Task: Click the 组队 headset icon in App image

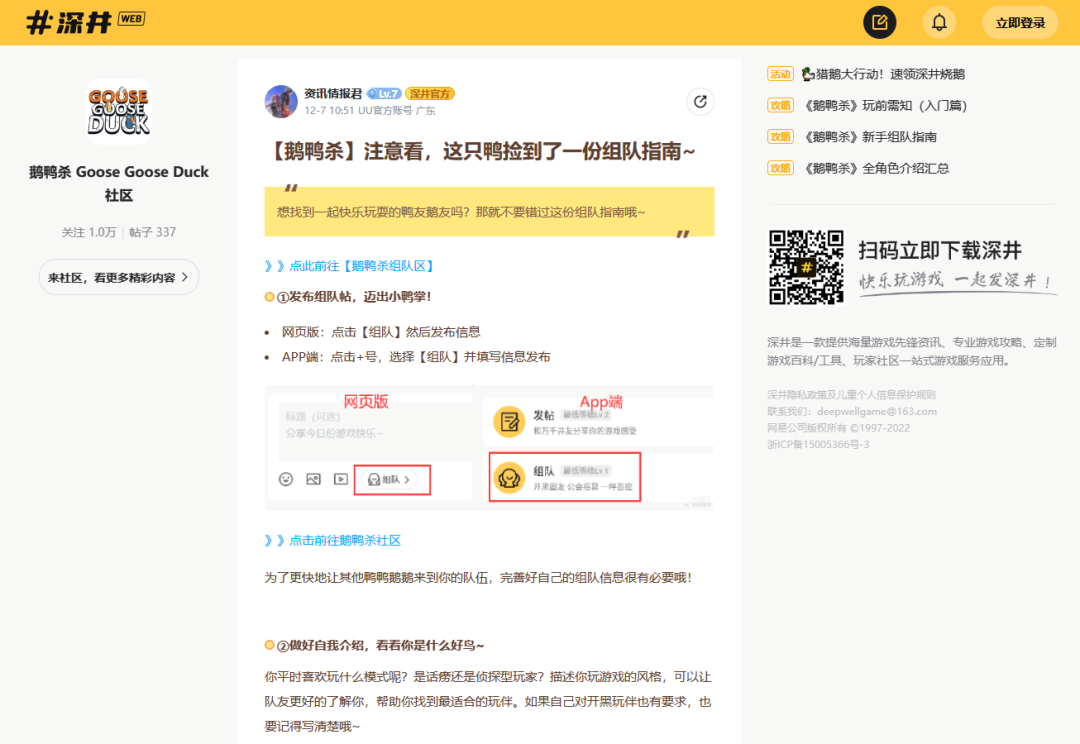Action: pyautogui.click(x=510, y=477)
